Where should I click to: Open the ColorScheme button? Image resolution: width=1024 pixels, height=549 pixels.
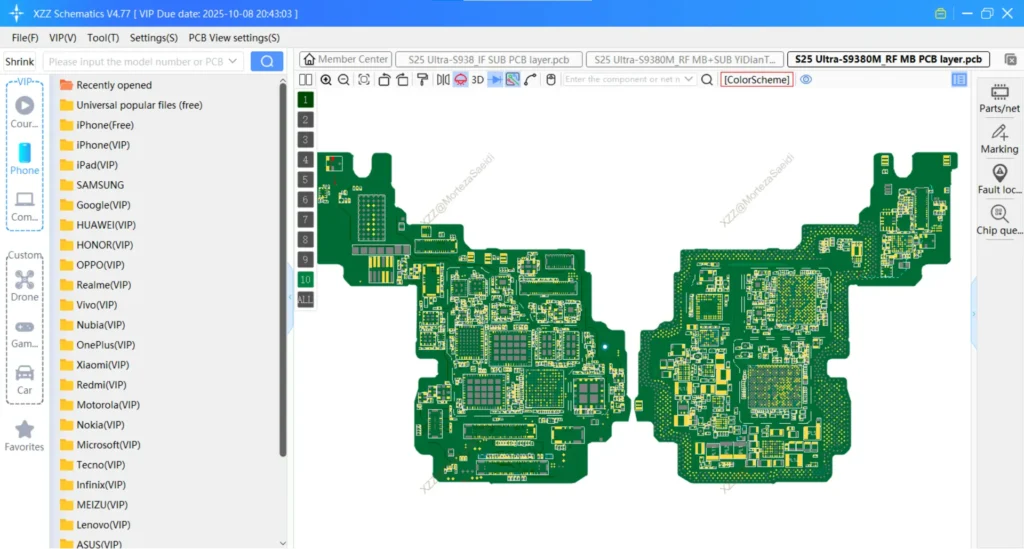(x=756, y=80)
